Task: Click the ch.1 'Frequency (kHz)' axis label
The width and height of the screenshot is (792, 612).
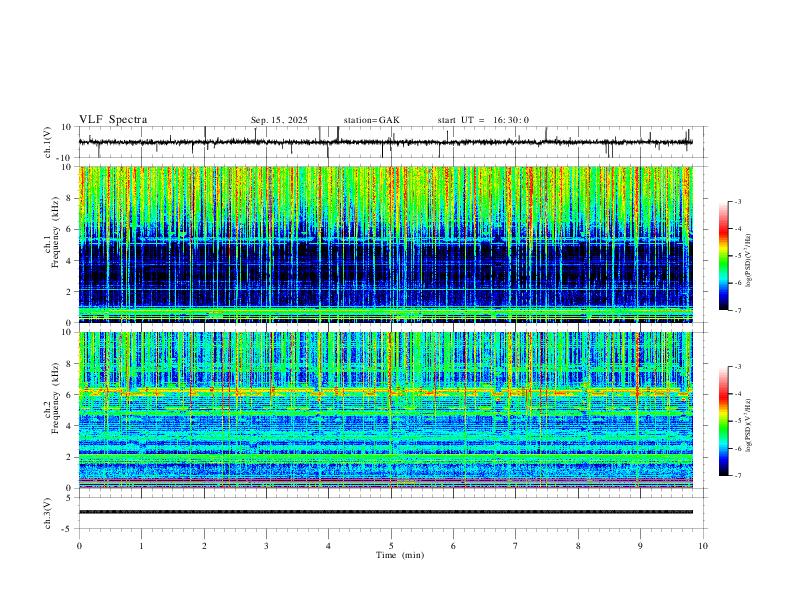Action: tap(55, 233)
